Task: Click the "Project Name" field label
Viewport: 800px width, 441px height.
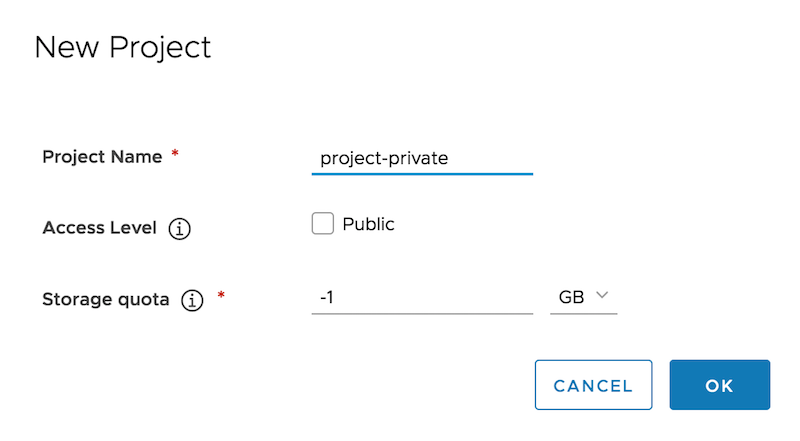Action: 100,156
